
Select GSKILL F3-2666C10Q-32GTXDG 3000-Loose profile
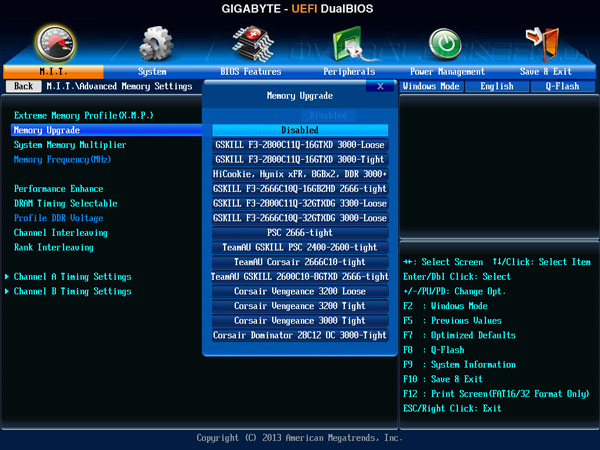[x=300, y=218]
